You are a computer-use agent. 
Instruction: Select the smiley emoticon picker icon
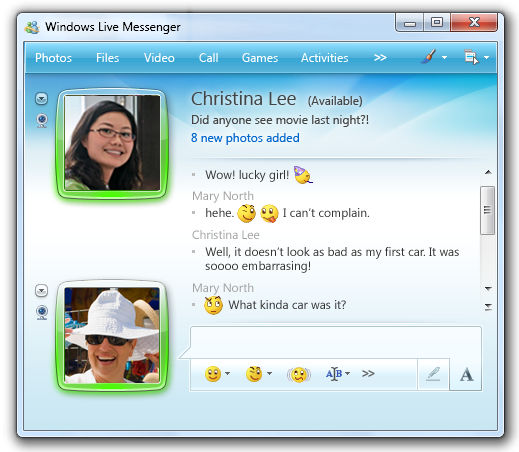point(213,374)
